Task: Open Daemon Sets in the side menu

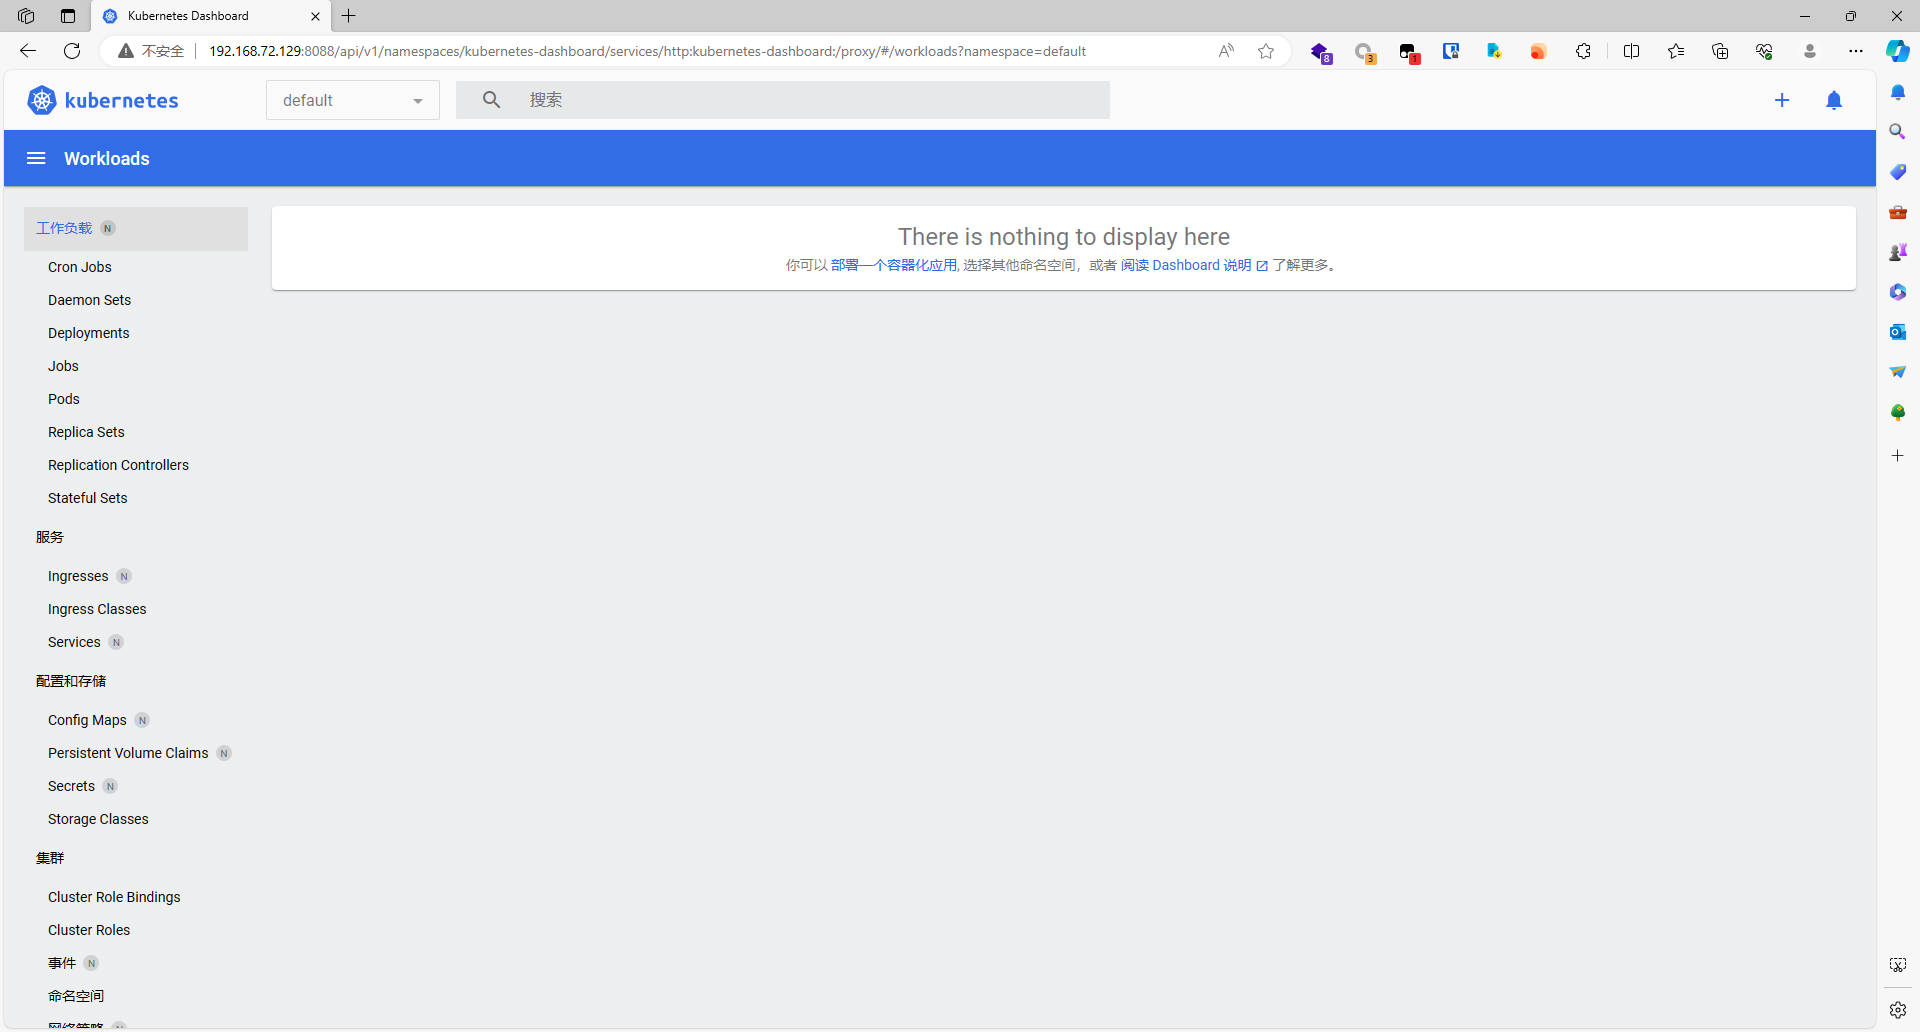Action: [x=89, y=300]
